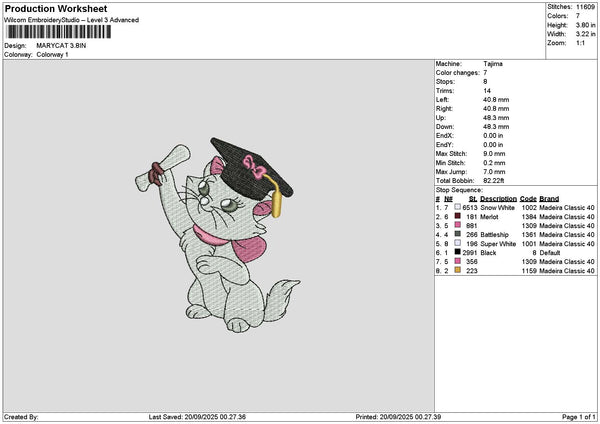The height and width of the screenshot is (424, 600).
Task: Click the Battleship gray color swatch
Action: coord(457,234)
